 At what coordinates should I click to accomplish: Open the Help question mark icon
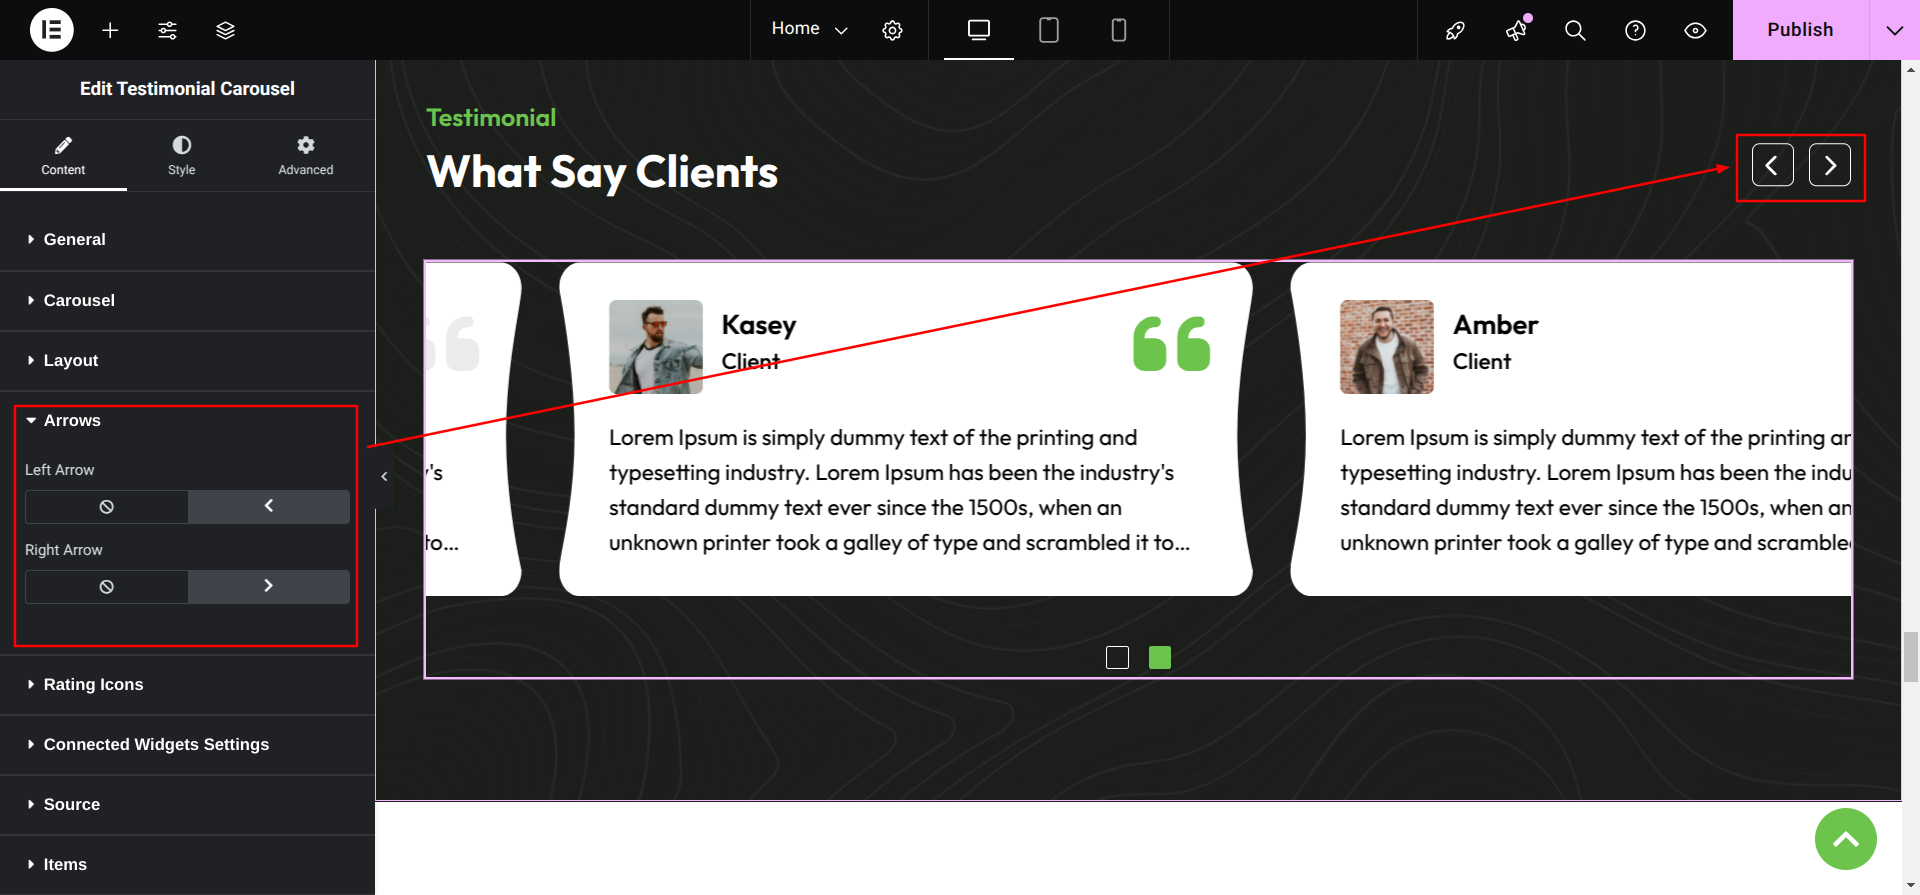click(1635, 30)
